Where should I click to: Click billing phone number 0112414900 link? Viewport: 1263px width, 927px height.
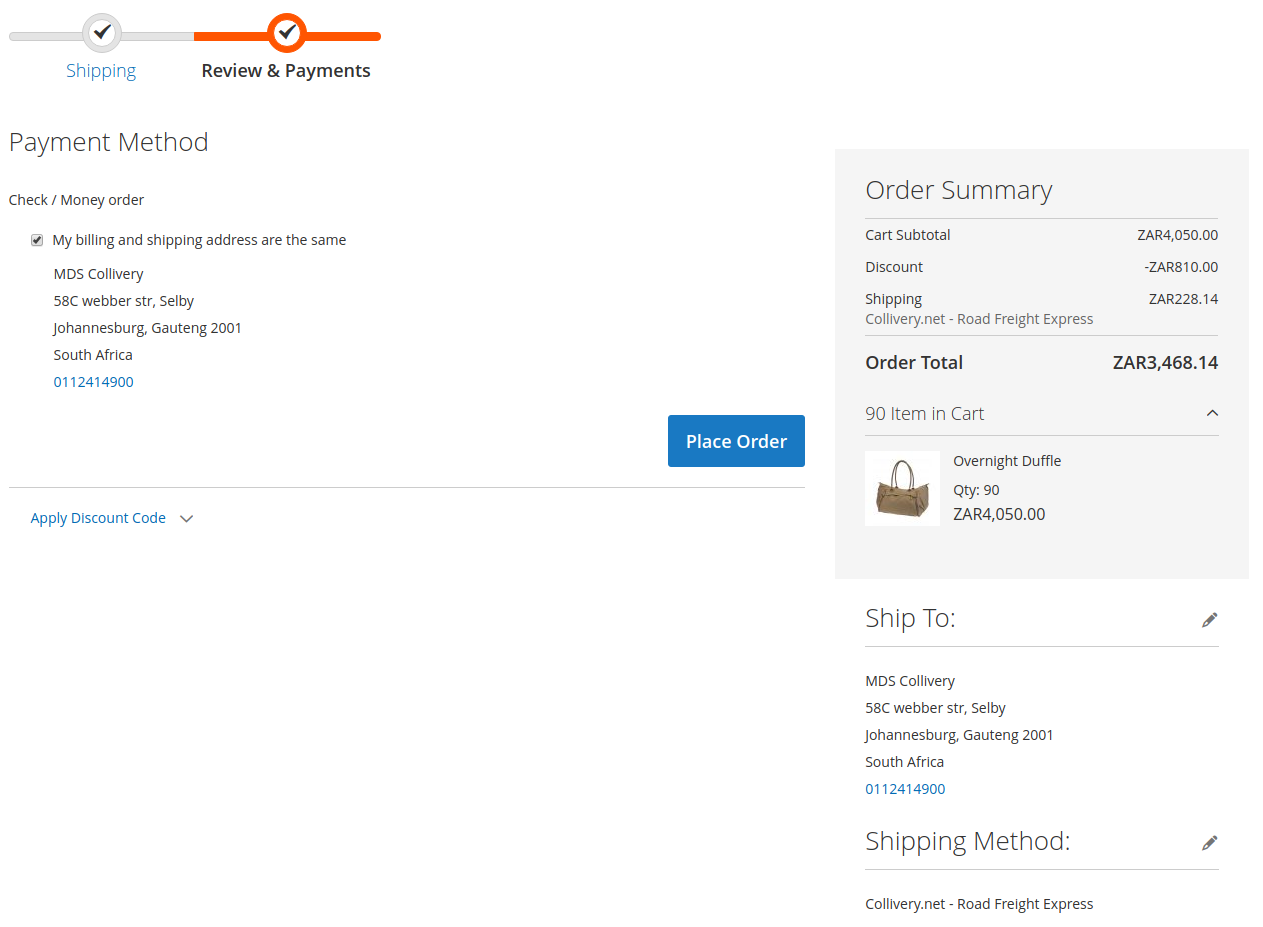(93, 382)
